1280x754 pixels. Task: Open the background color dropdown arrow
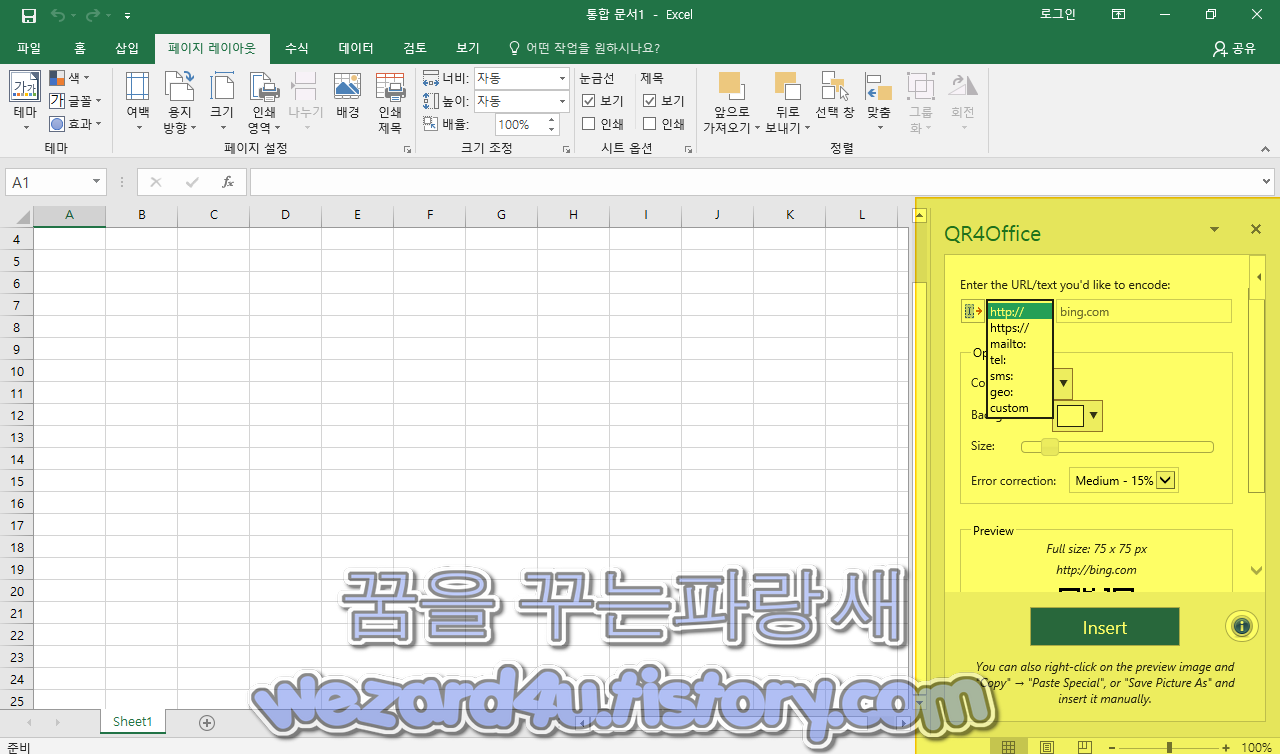pyautogui.click(x=1093, y=416)
